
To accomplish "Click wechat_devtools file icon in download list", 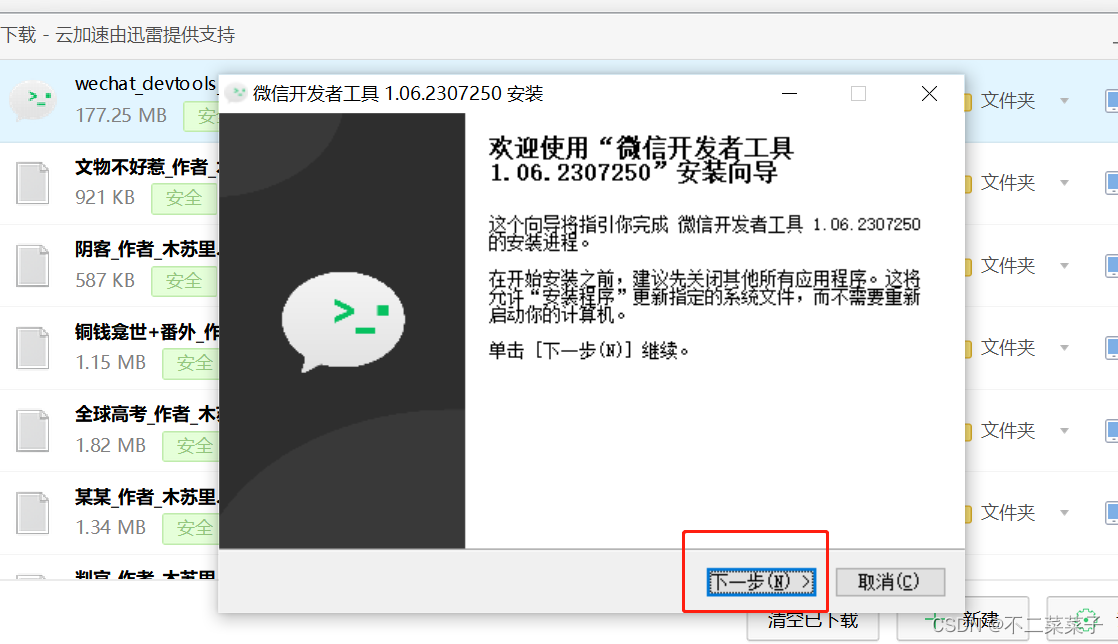I will point(33,101).
